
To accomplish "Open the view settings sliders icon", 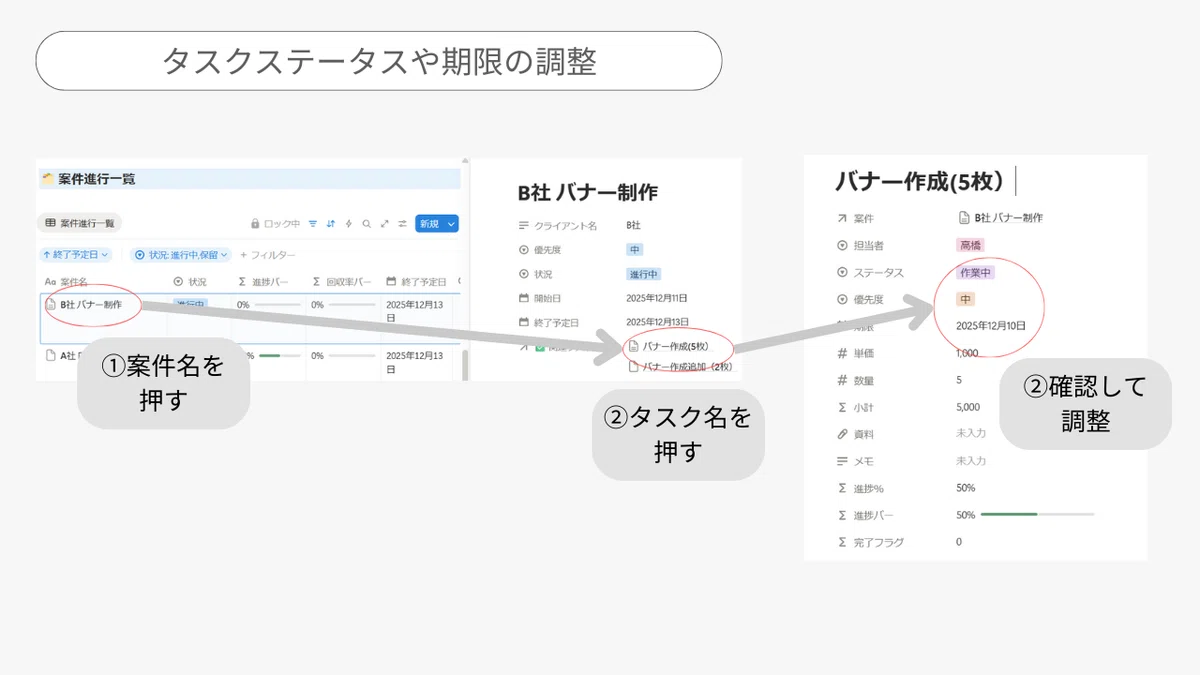I will click(x=402, y=224).
